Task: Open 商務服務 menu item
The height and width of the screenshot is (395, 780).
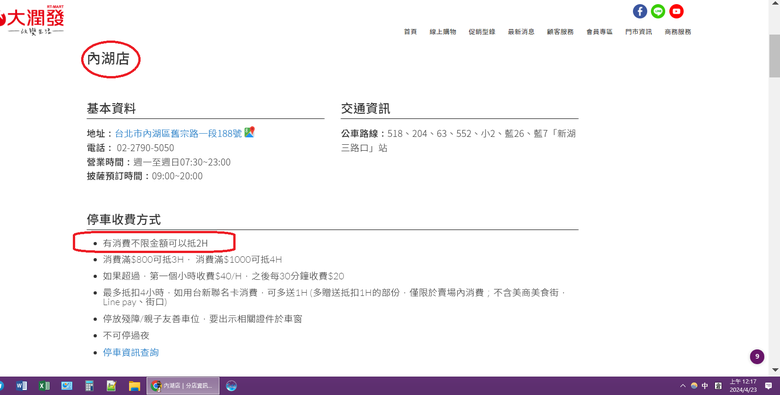Action: click(678, 32)
